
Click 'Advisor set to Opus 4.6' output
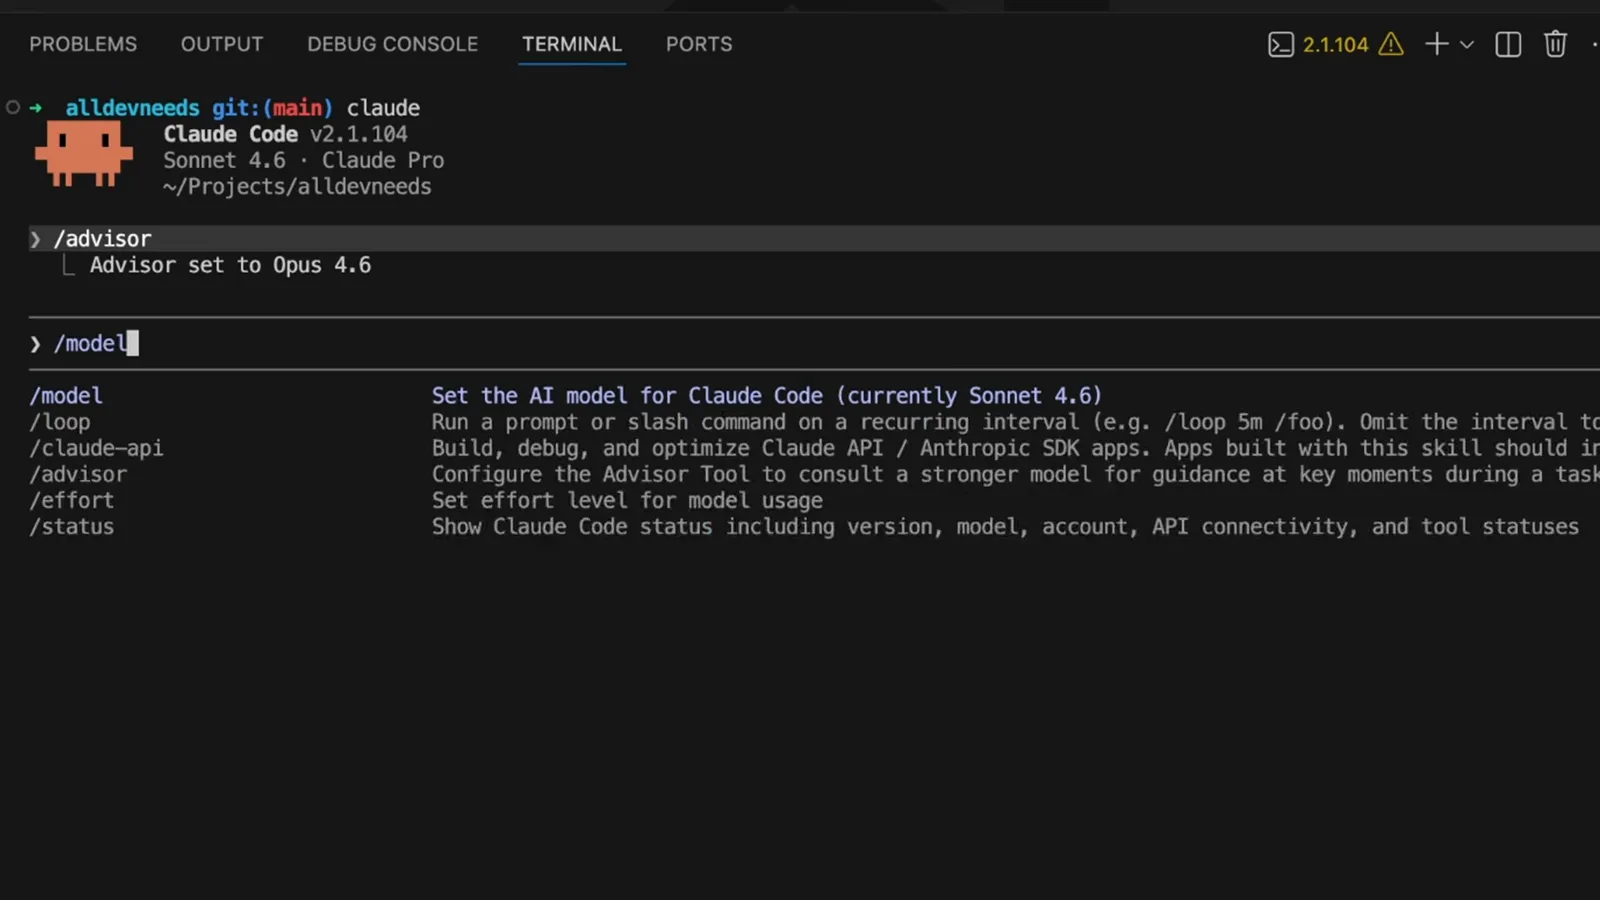230,265
